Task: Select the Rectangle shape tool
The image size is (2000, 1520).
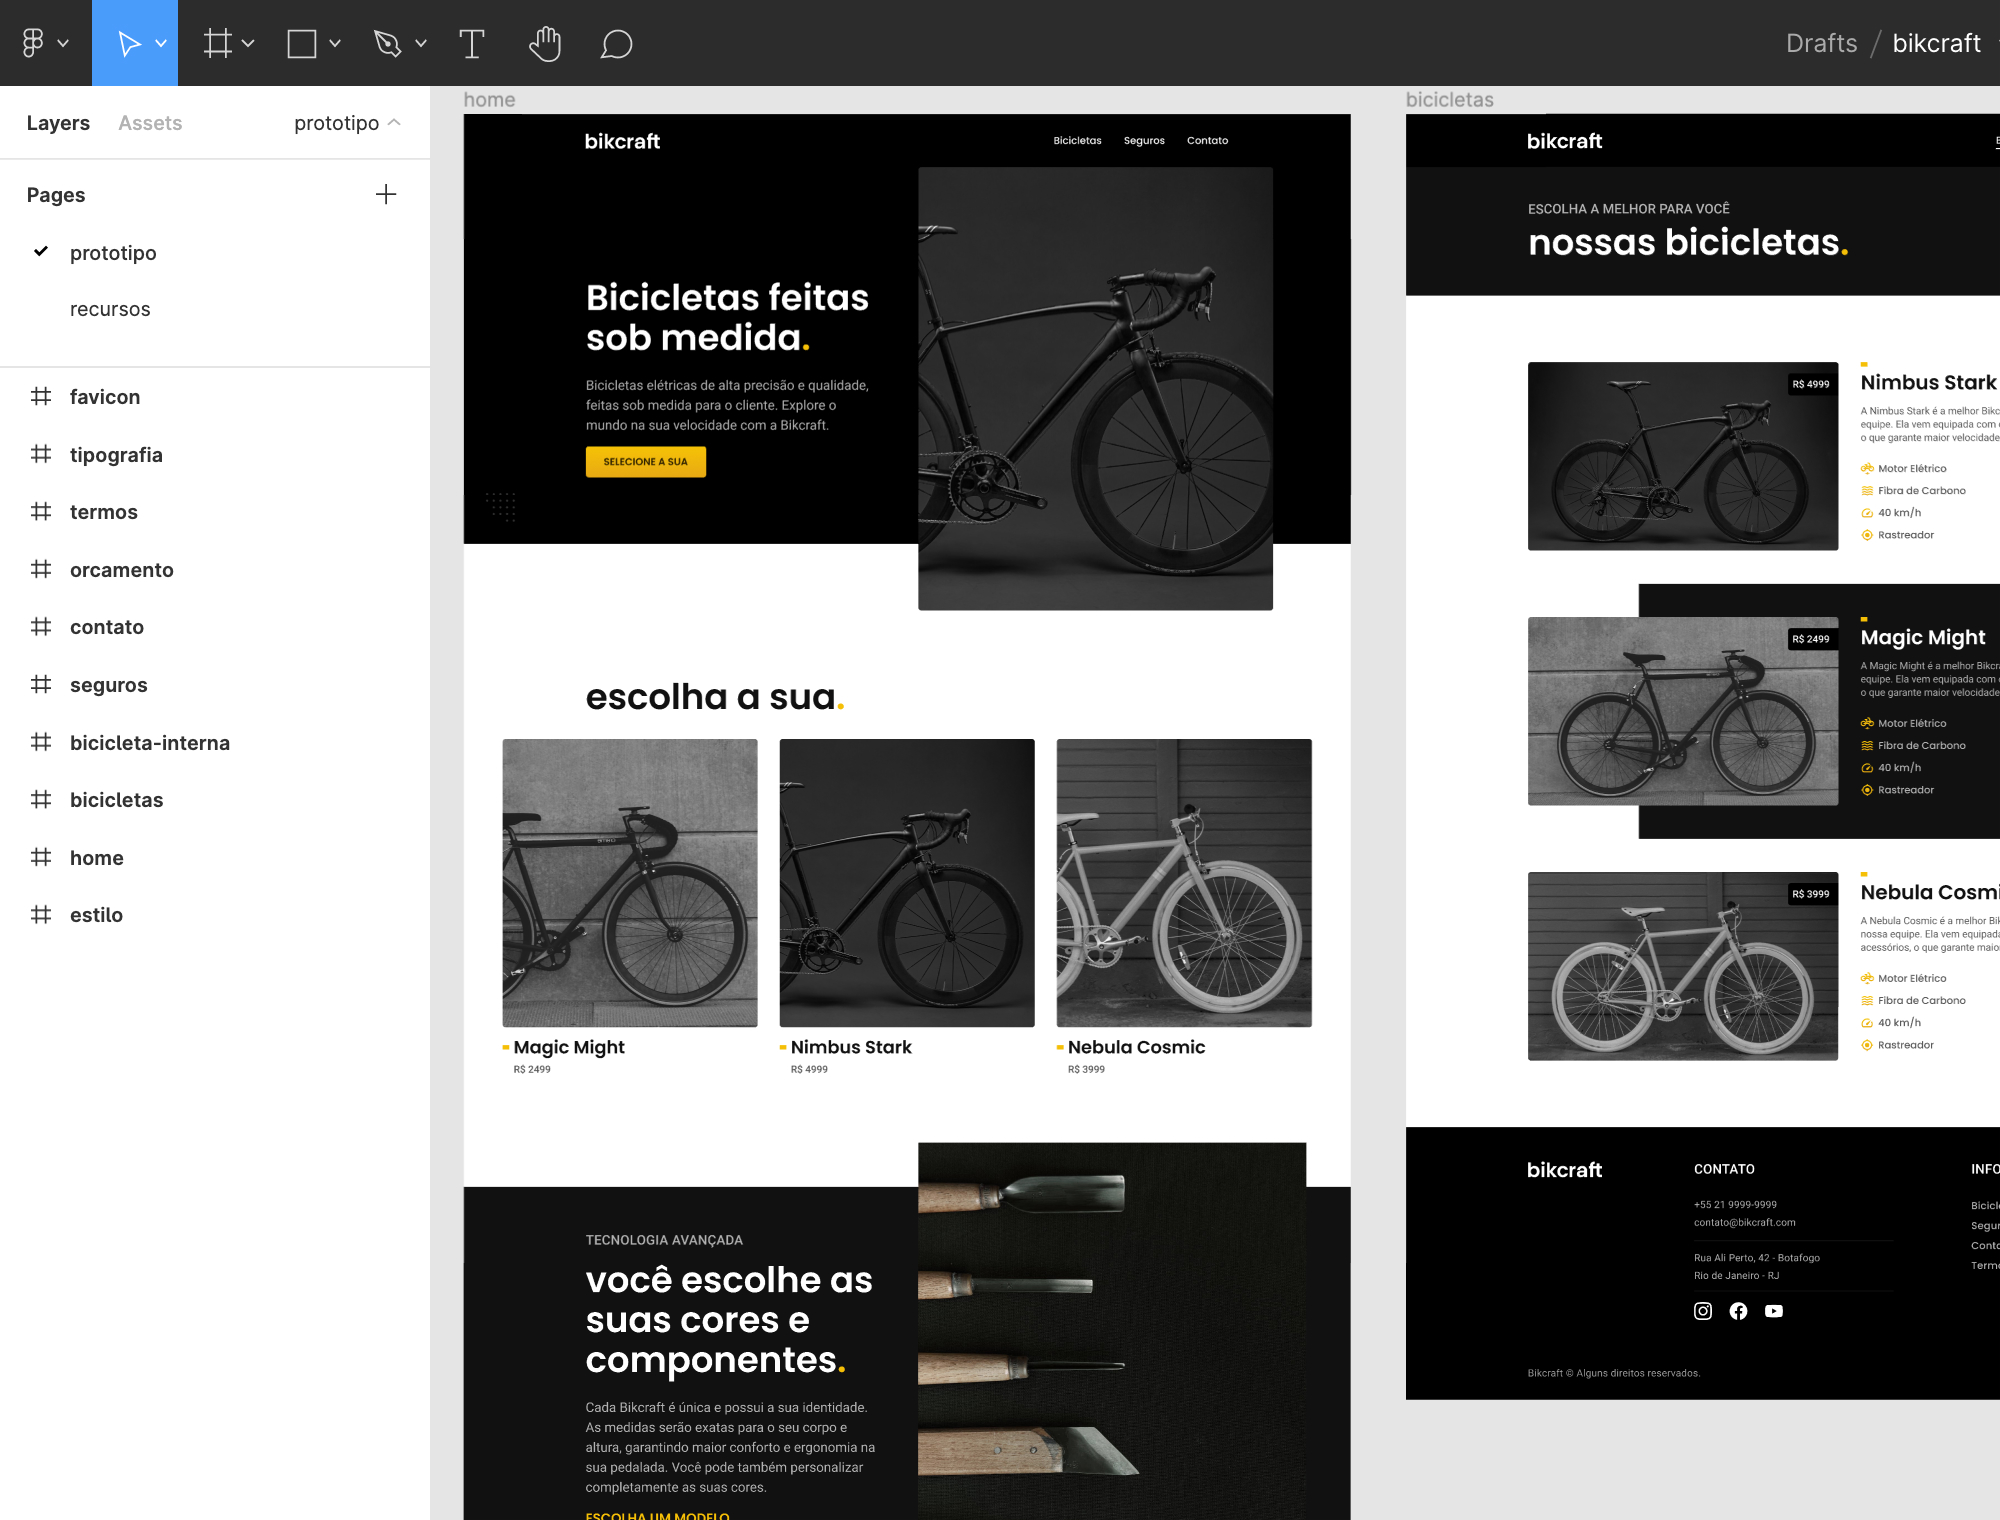Action: (x=301, y=43)
